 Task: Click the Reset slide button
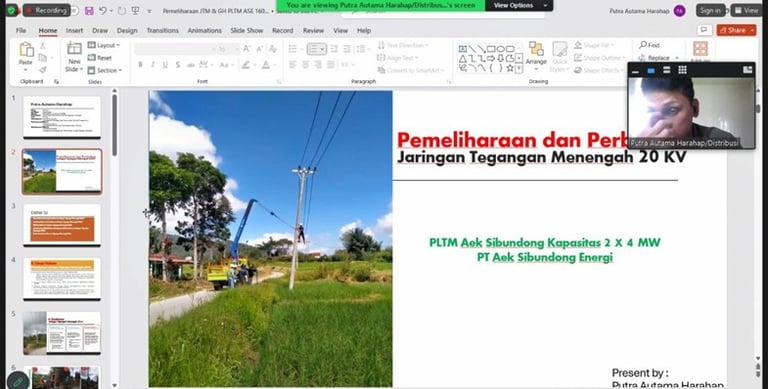coord(100,58)
